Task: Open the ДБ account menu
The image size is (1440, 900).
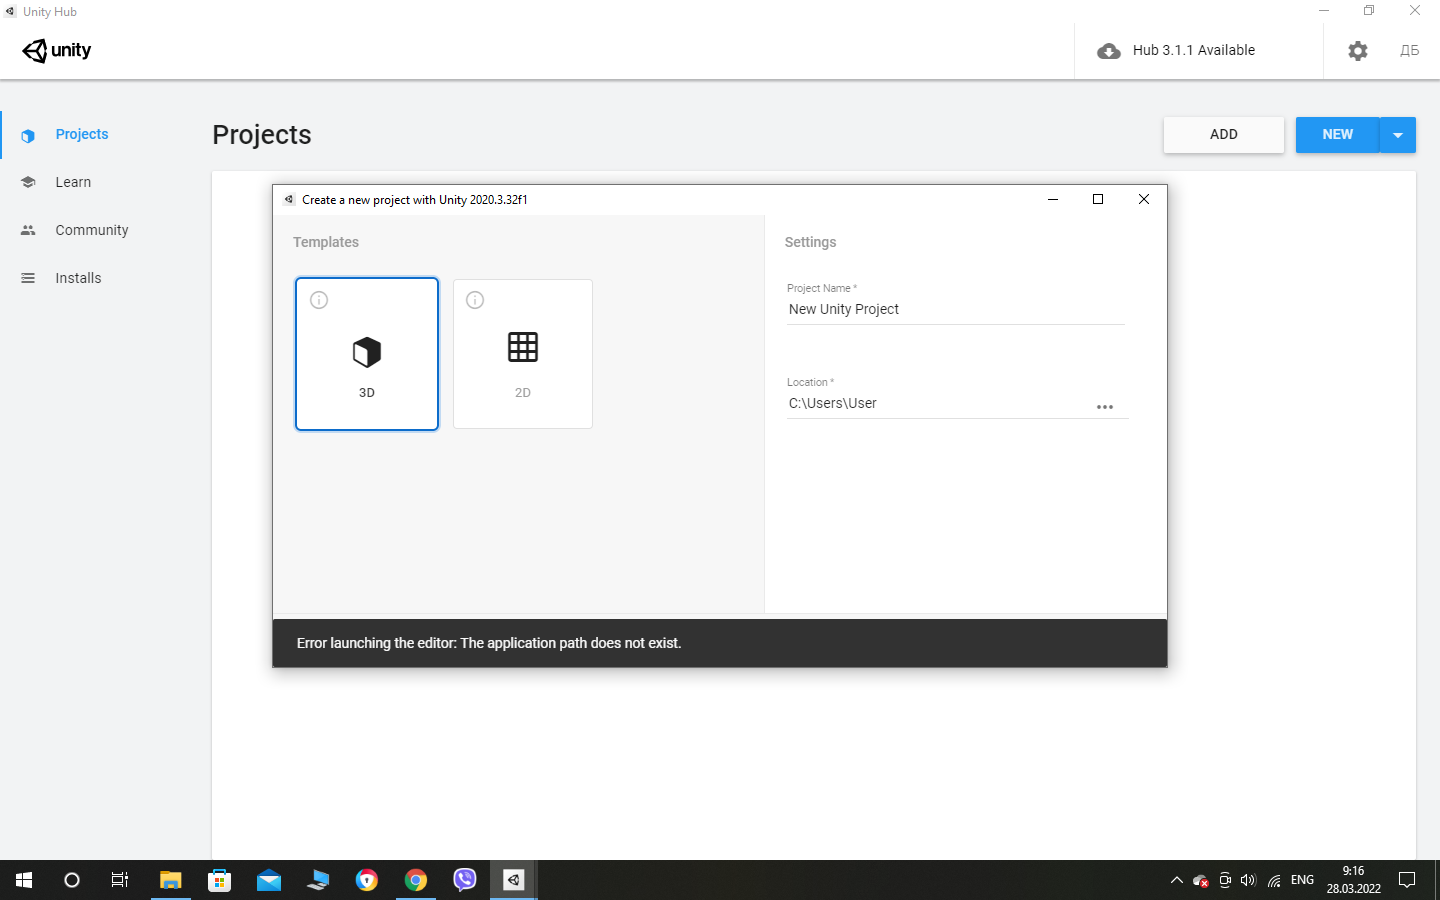Action: tap(1409, 50)
